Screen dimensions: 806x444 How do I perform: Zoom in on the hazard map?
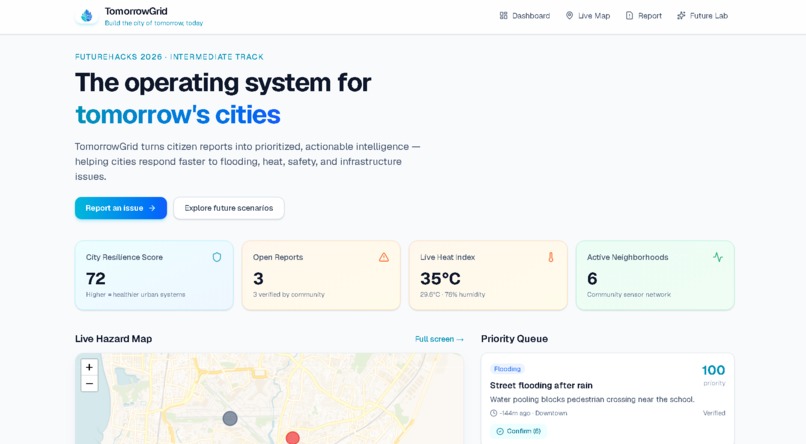click(89, 367)
